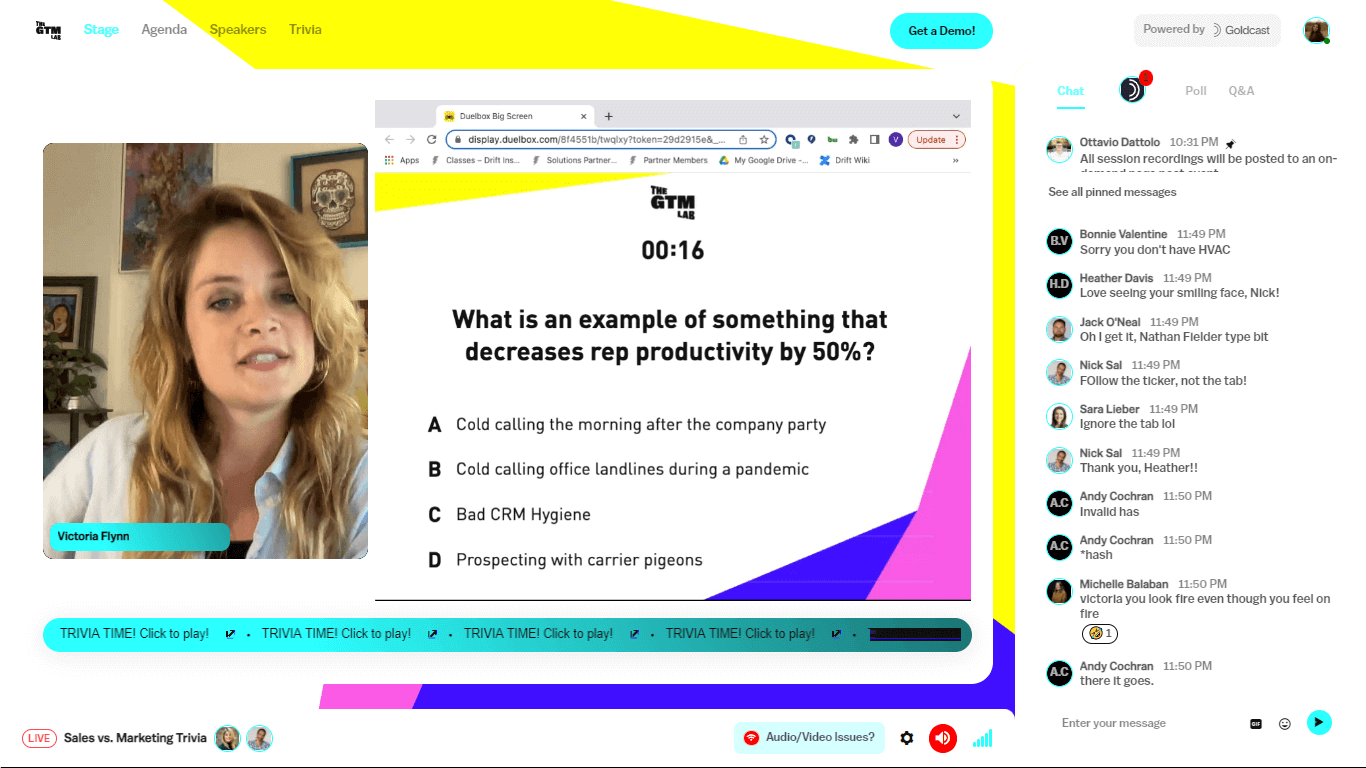Screen dimensions: 1366x768
Task: Click Ottavio Dattolo's avatar on pinned message
Action: tap(1059, 150)
